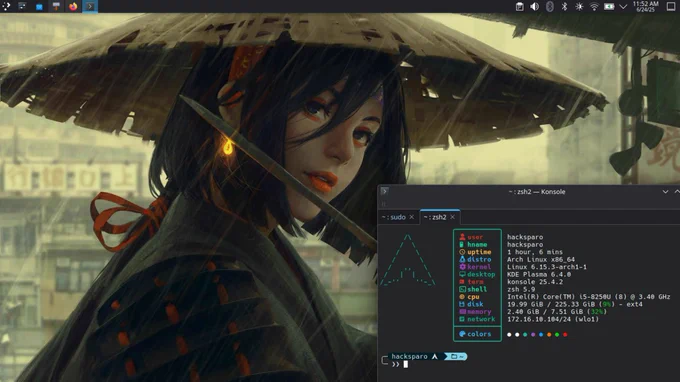
Task: Open the KDE application launcher
Action: [6, 6]
